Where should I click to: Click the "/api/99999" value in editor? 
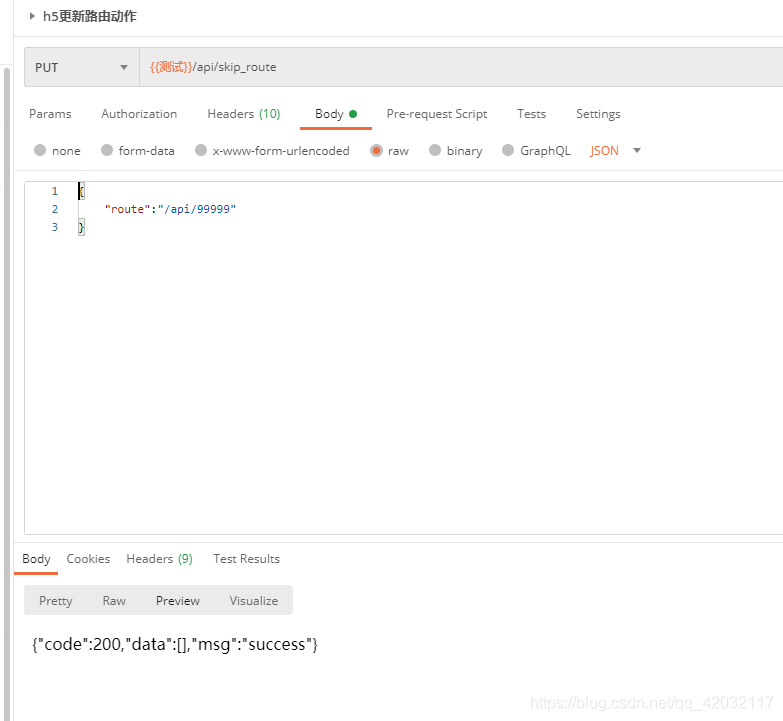(197, 209)
